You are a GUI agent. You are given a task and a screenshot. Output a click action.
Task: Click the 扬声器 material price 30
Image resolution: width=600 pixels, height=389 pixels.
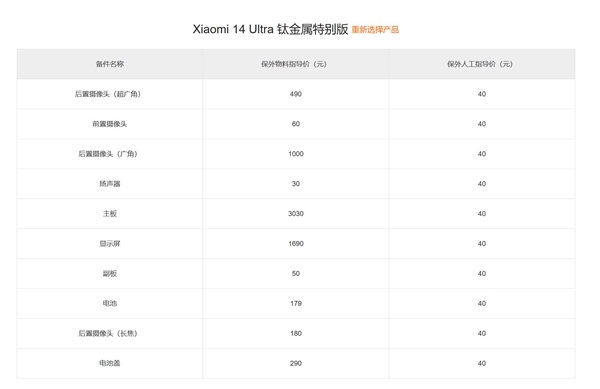[296, 184]
